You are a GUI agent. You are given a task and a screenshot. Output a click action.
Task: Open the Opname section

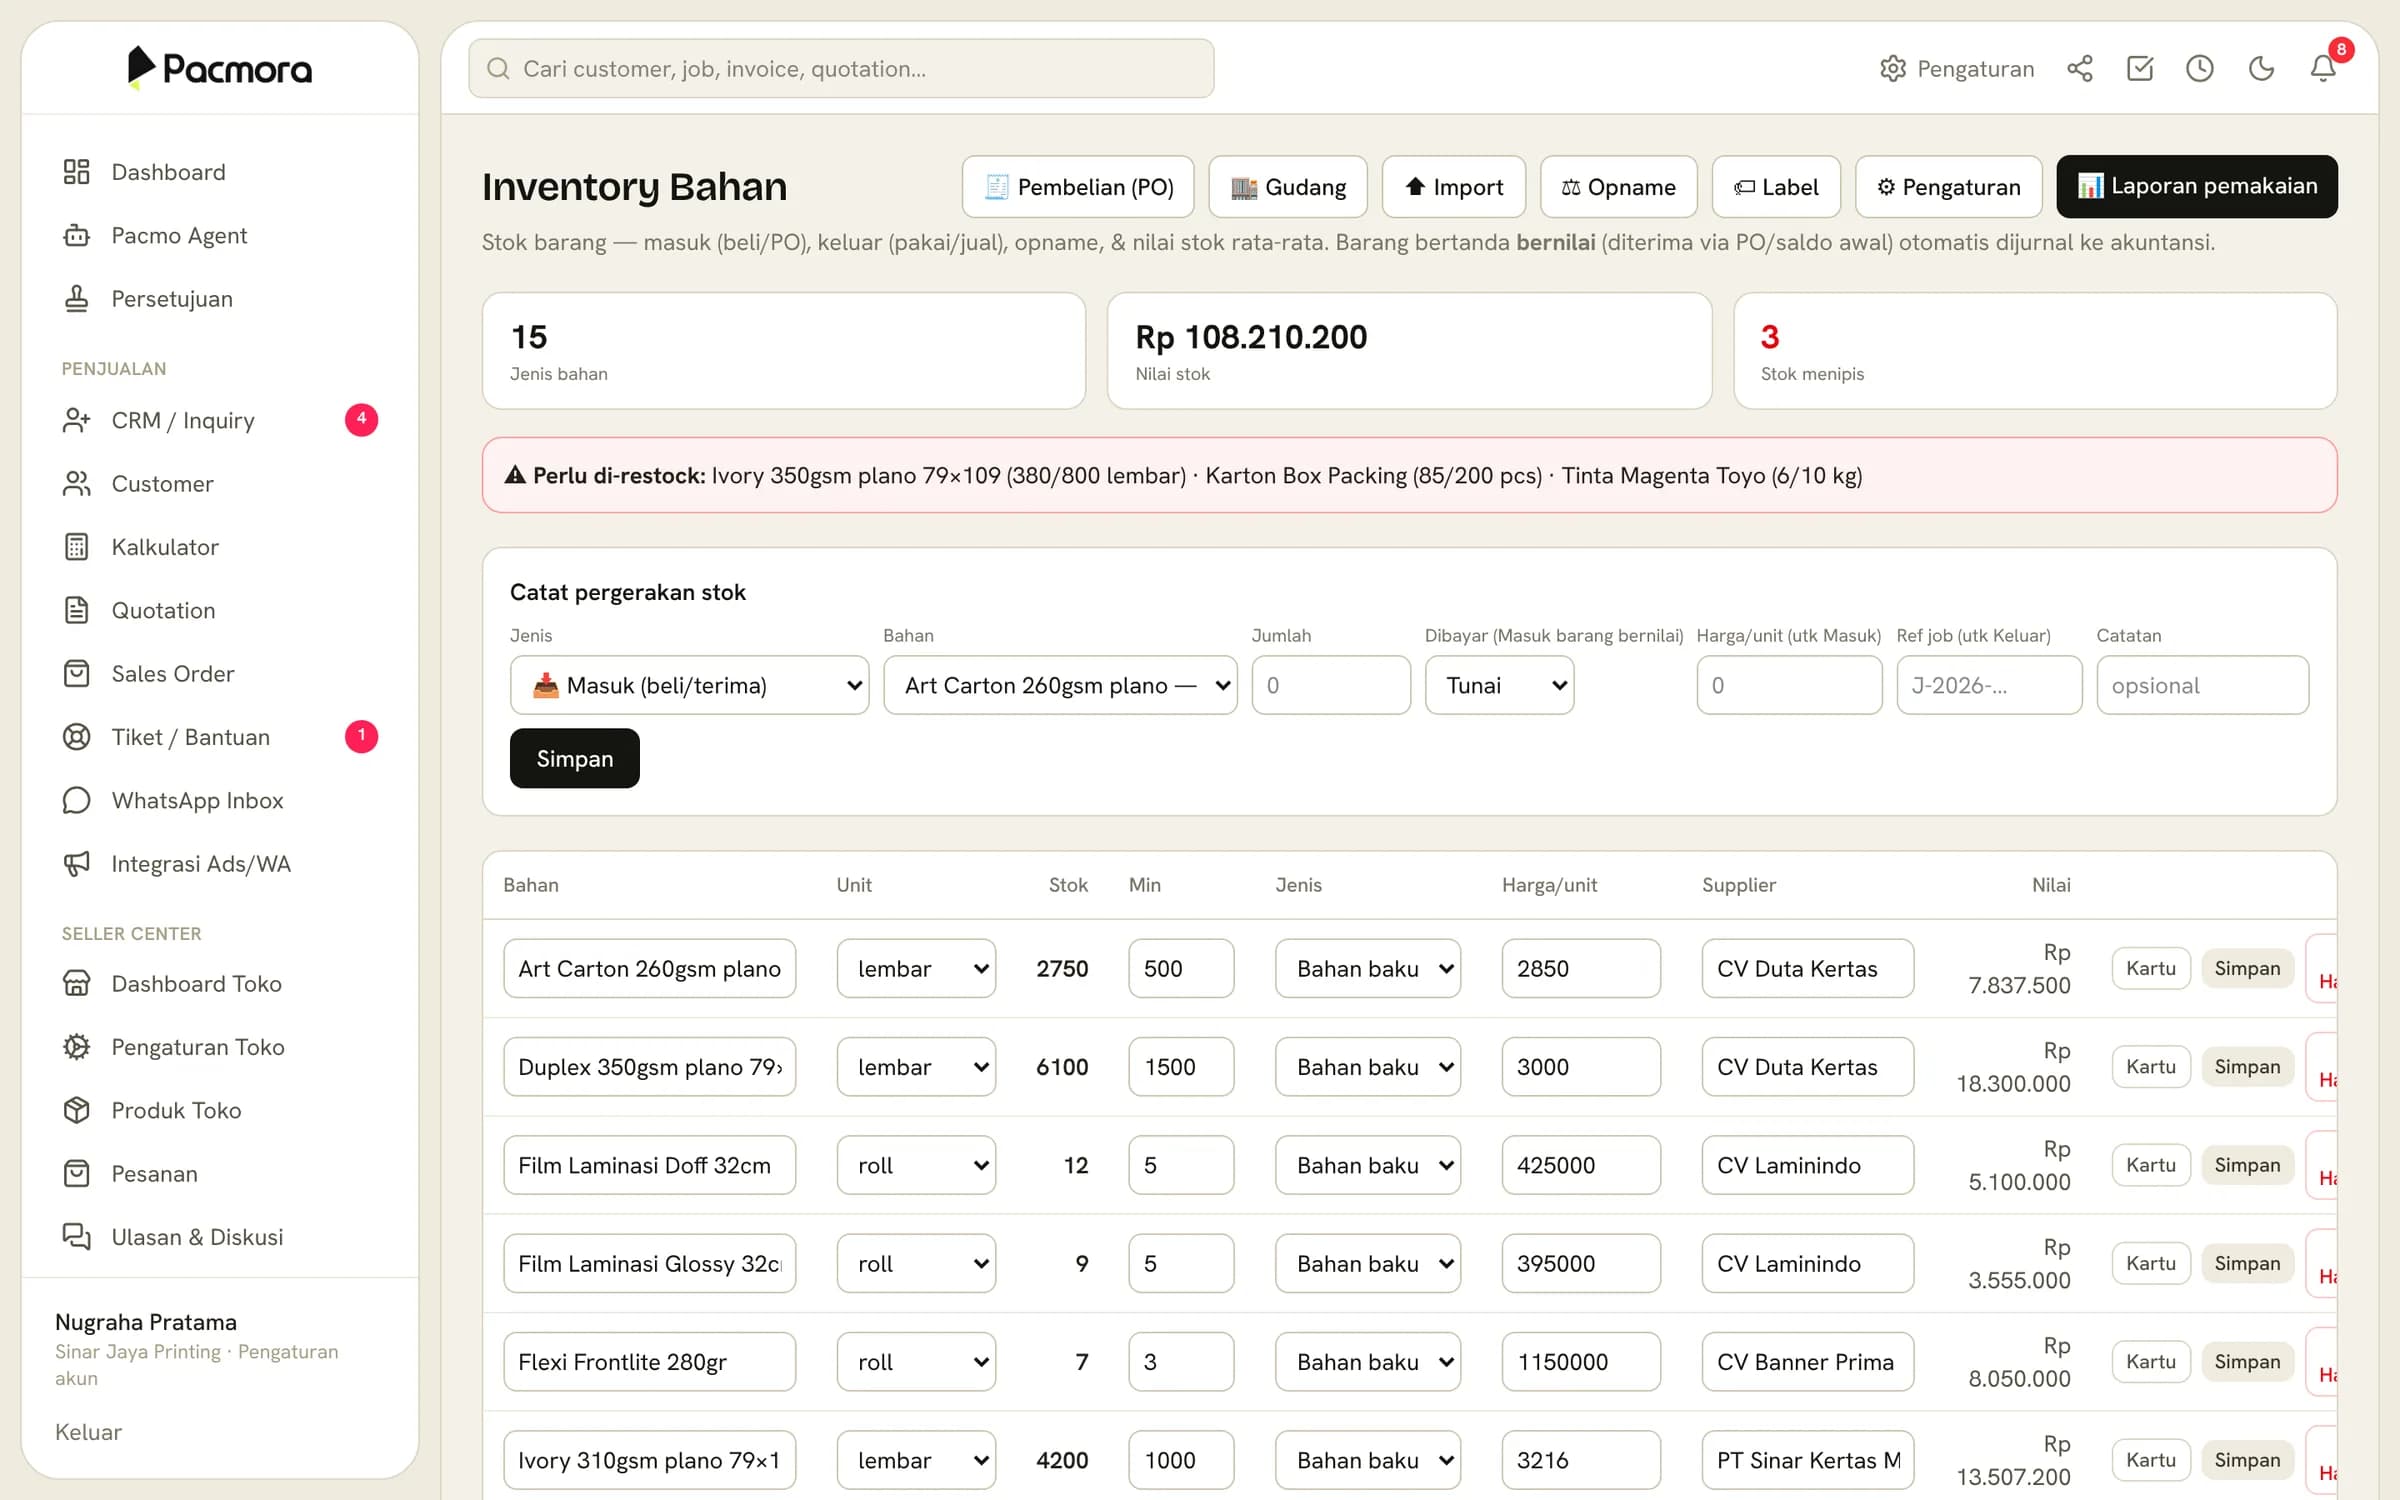coord(1619,187)
